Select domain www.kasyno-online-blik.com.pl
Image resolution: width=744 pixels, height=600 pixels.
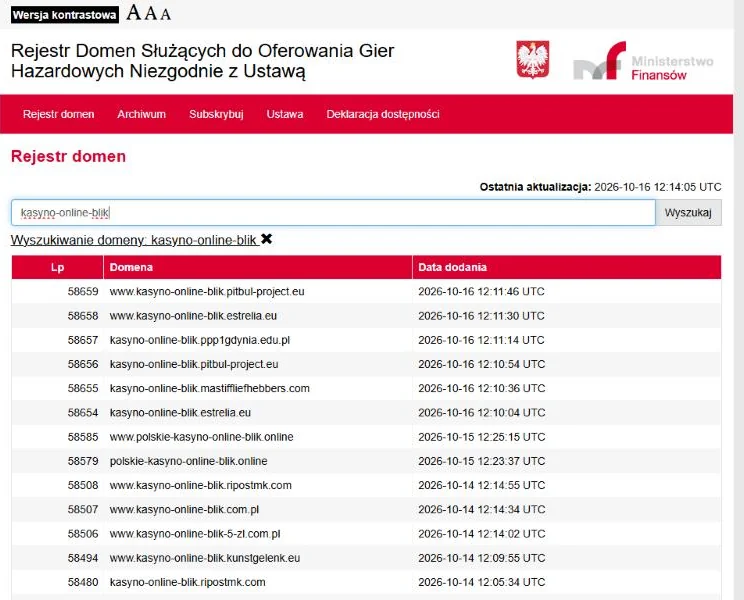pos(185,509)
